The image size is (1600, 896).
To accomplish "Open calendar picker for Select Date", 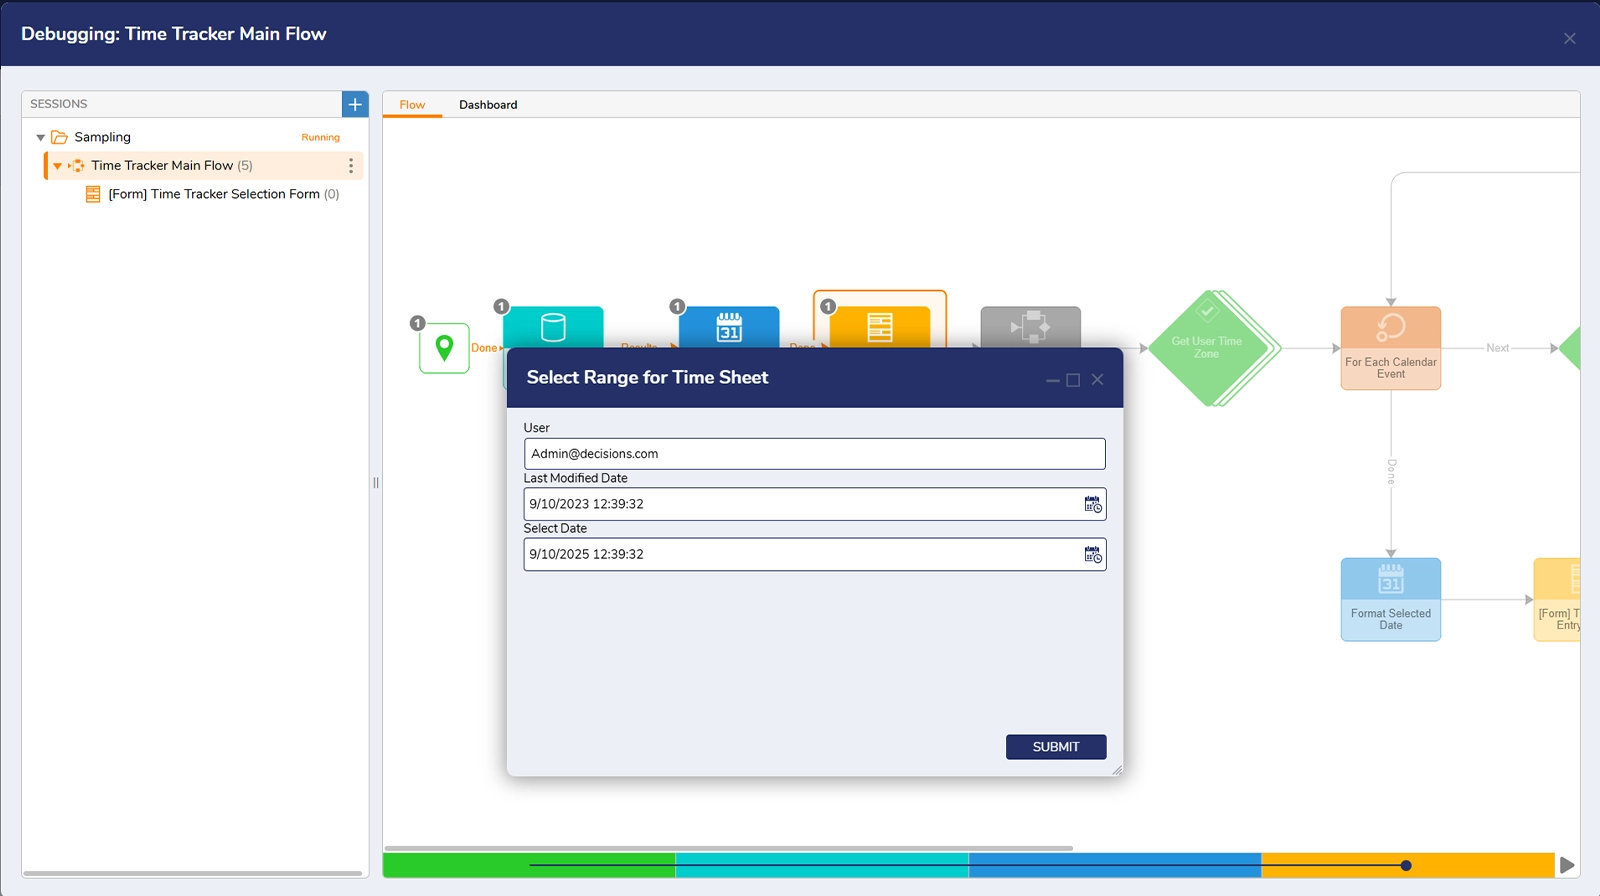I will [1093, 555].
